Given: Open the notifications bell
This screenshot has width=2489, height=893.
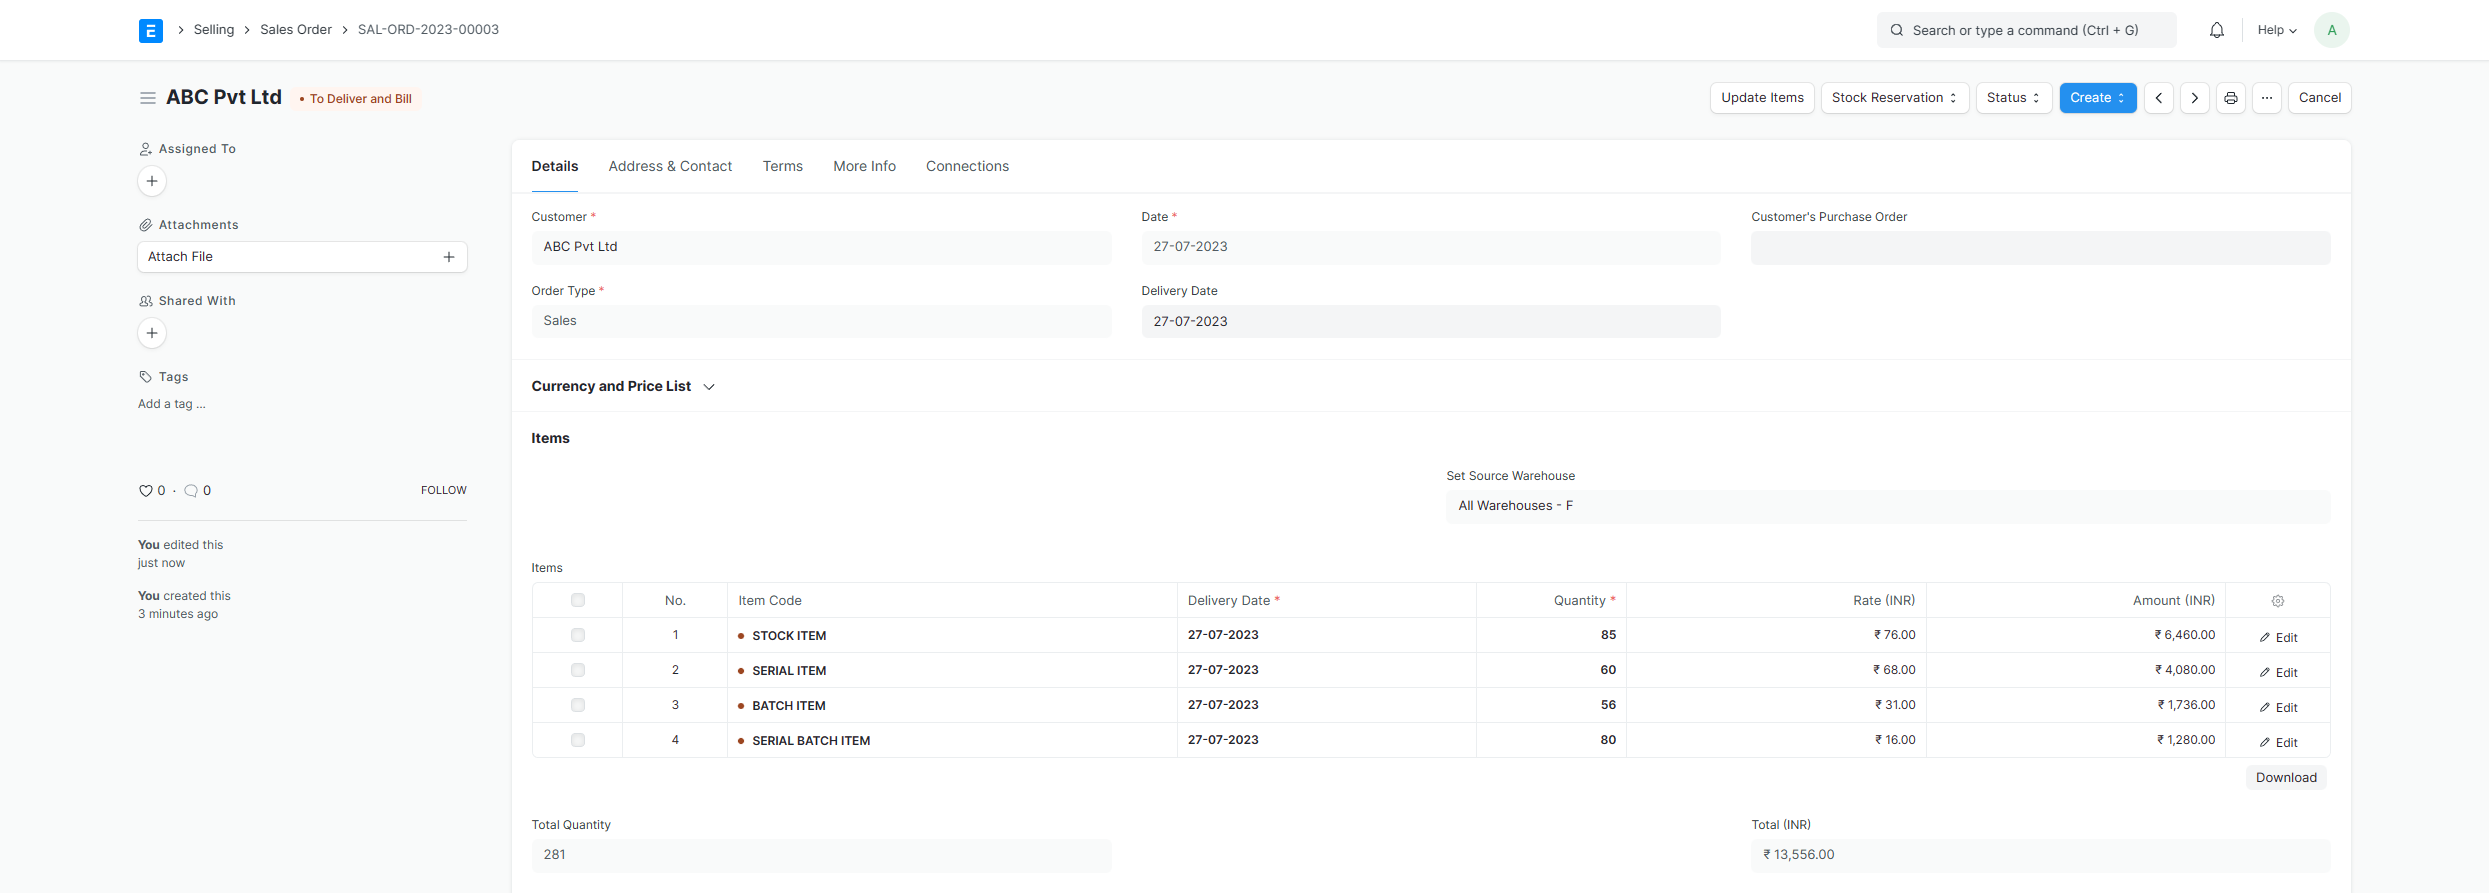Looking at the screenshot, I should pyautogui.click(x=2216, y=30).
